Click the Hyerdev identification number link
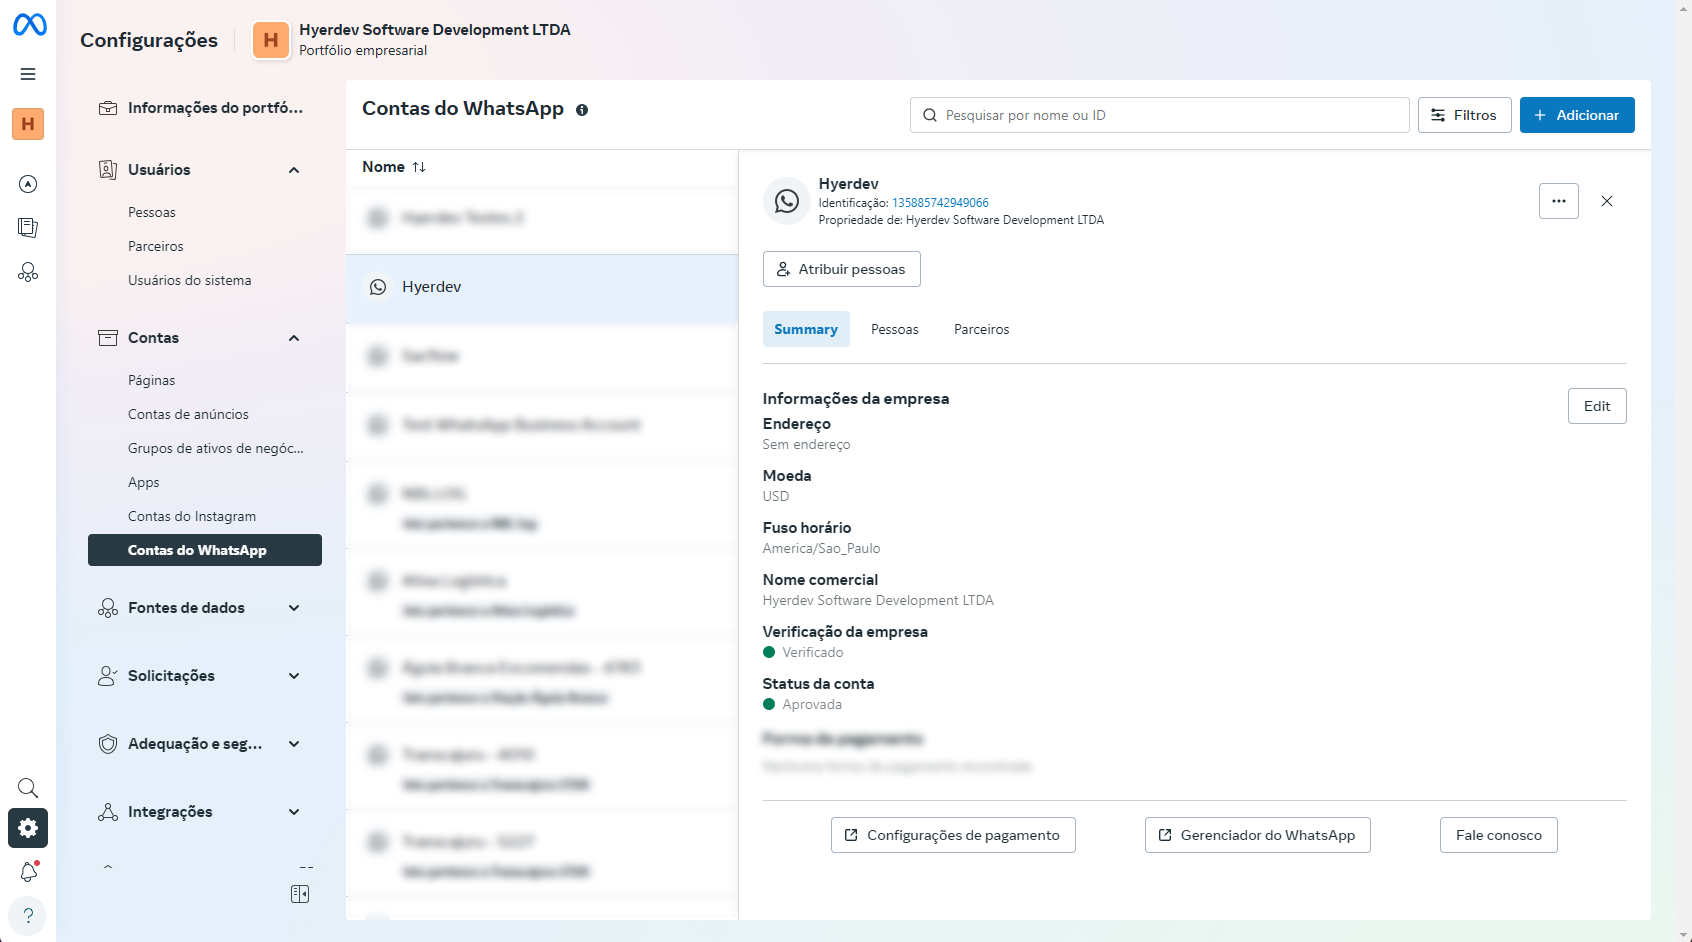1692x942 pixels. click(940, 203)
